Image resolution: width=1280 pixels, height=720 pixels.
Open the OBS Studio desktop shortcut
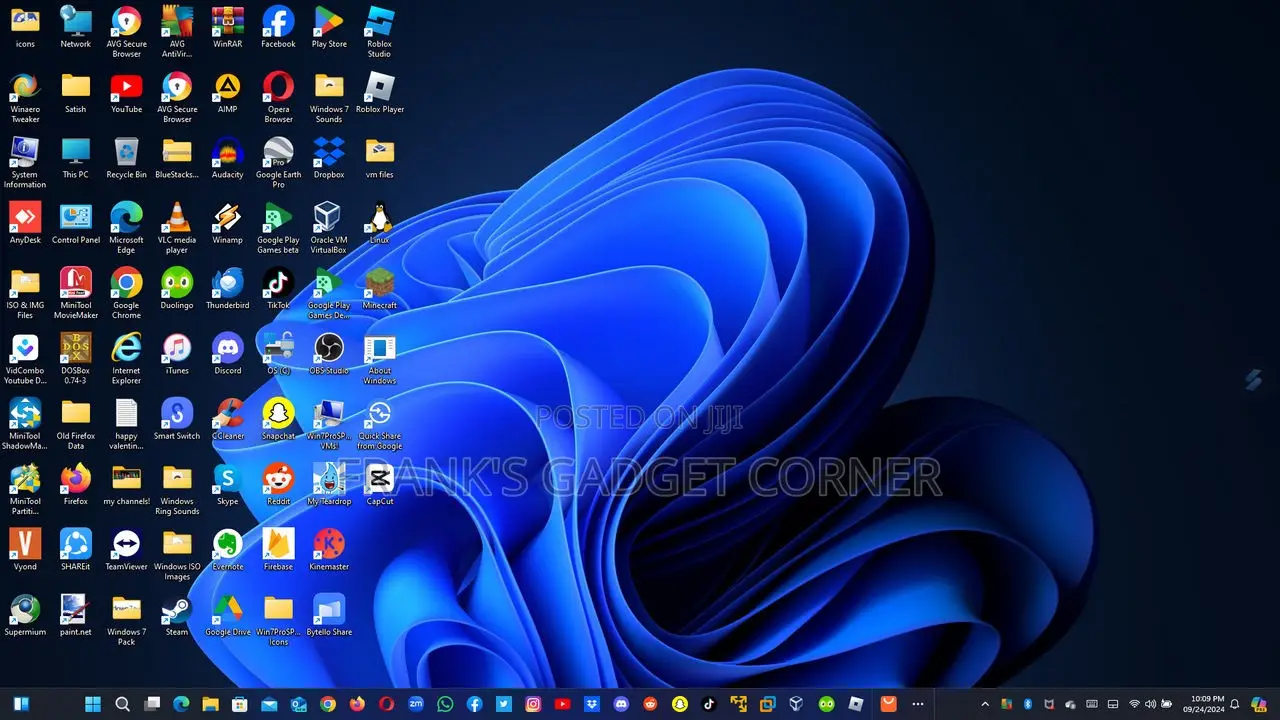[x=329, y=354]
